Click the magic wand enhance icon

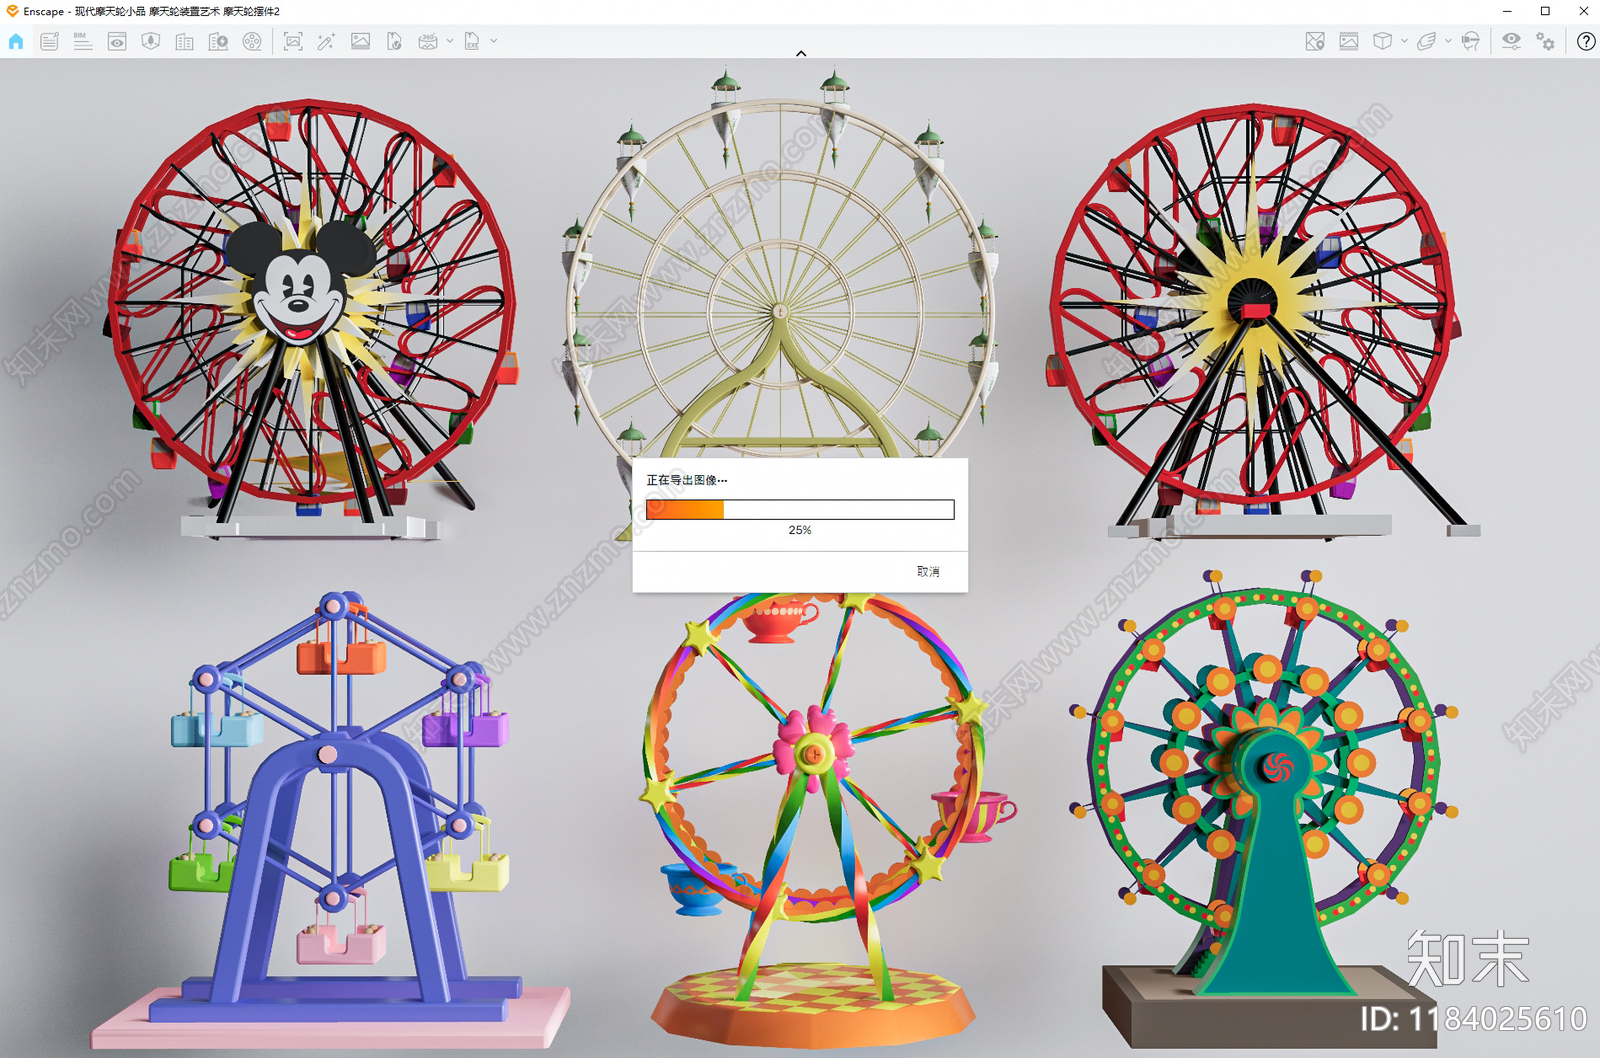[x=326, y=41]
